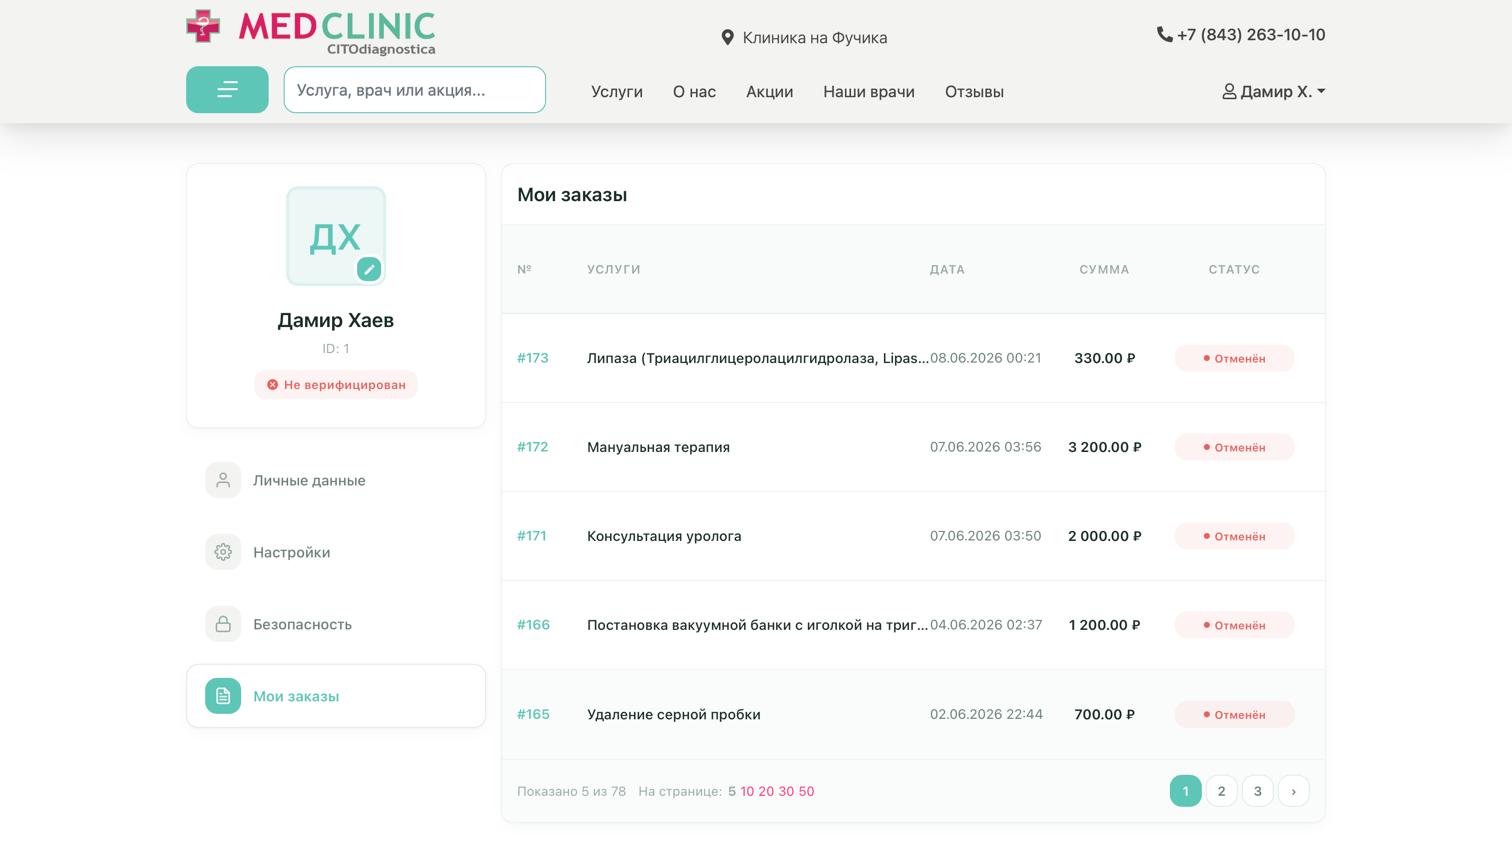Click Мануальная терапия service name
Image resolution: width=1512 pixels, height=858 pixels.
tap(659, 447)
